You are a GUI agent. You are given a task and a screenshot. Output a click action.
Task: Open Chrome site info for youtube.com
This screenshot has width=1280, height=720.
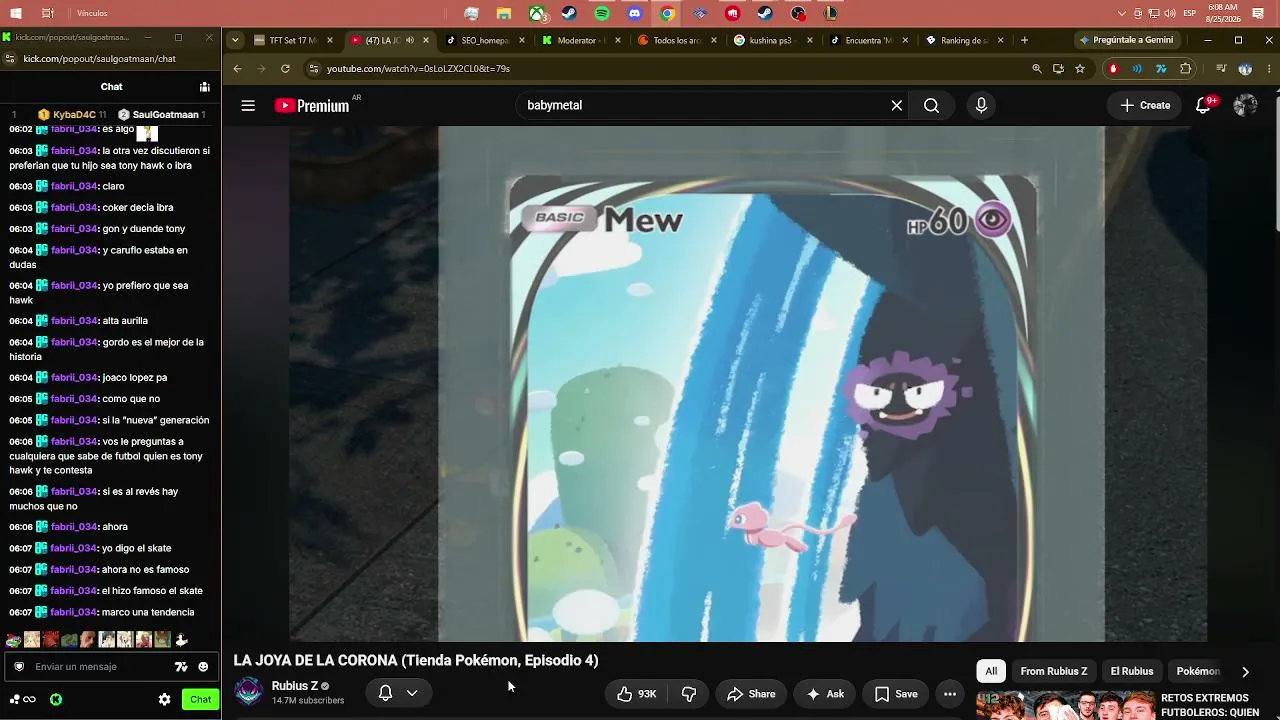click(x=314, y=69)
